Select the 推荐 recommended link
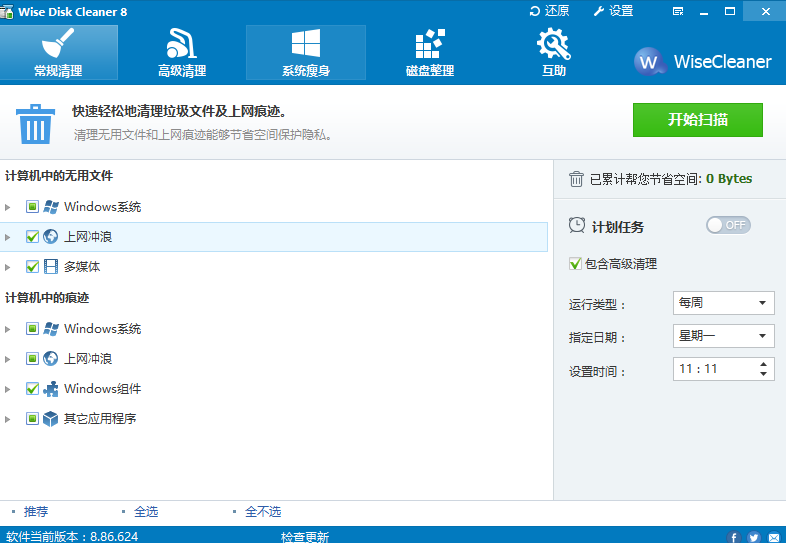 tap(36, 512)
